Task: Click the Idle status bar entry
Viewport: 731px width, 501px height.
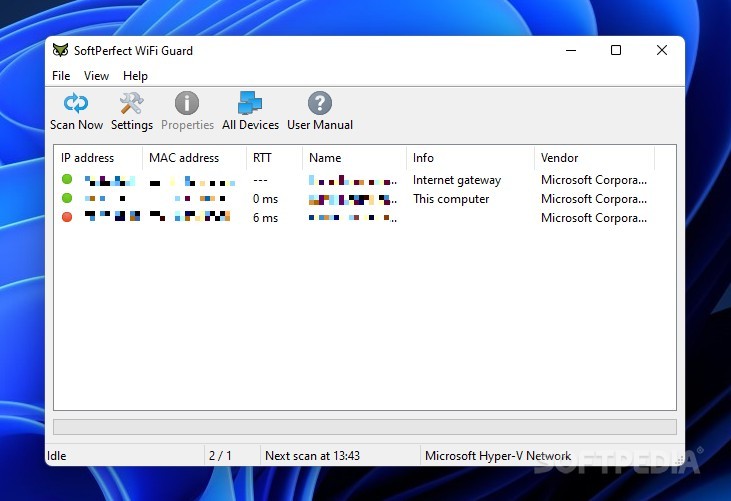Action: coord(57,456)
